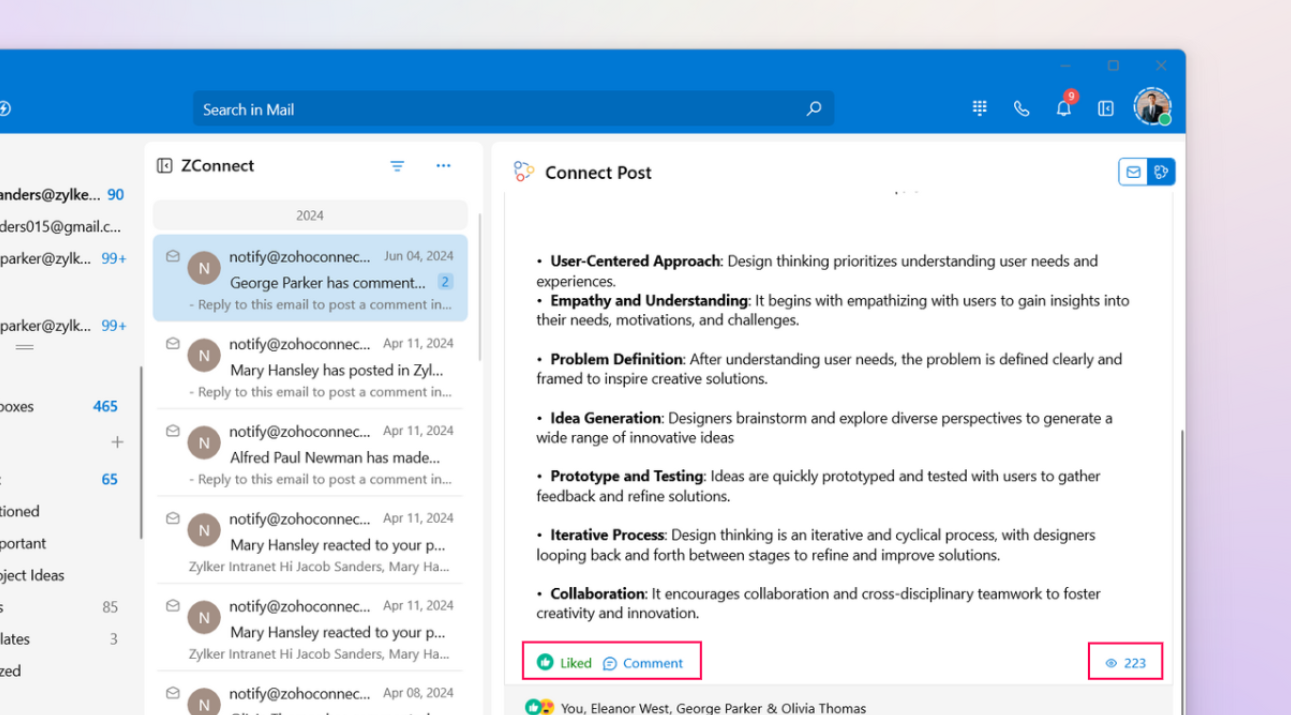Click the reaction emojis beside Eleanor West
This screenshot has height=715, width=1291.
[540, 707]
